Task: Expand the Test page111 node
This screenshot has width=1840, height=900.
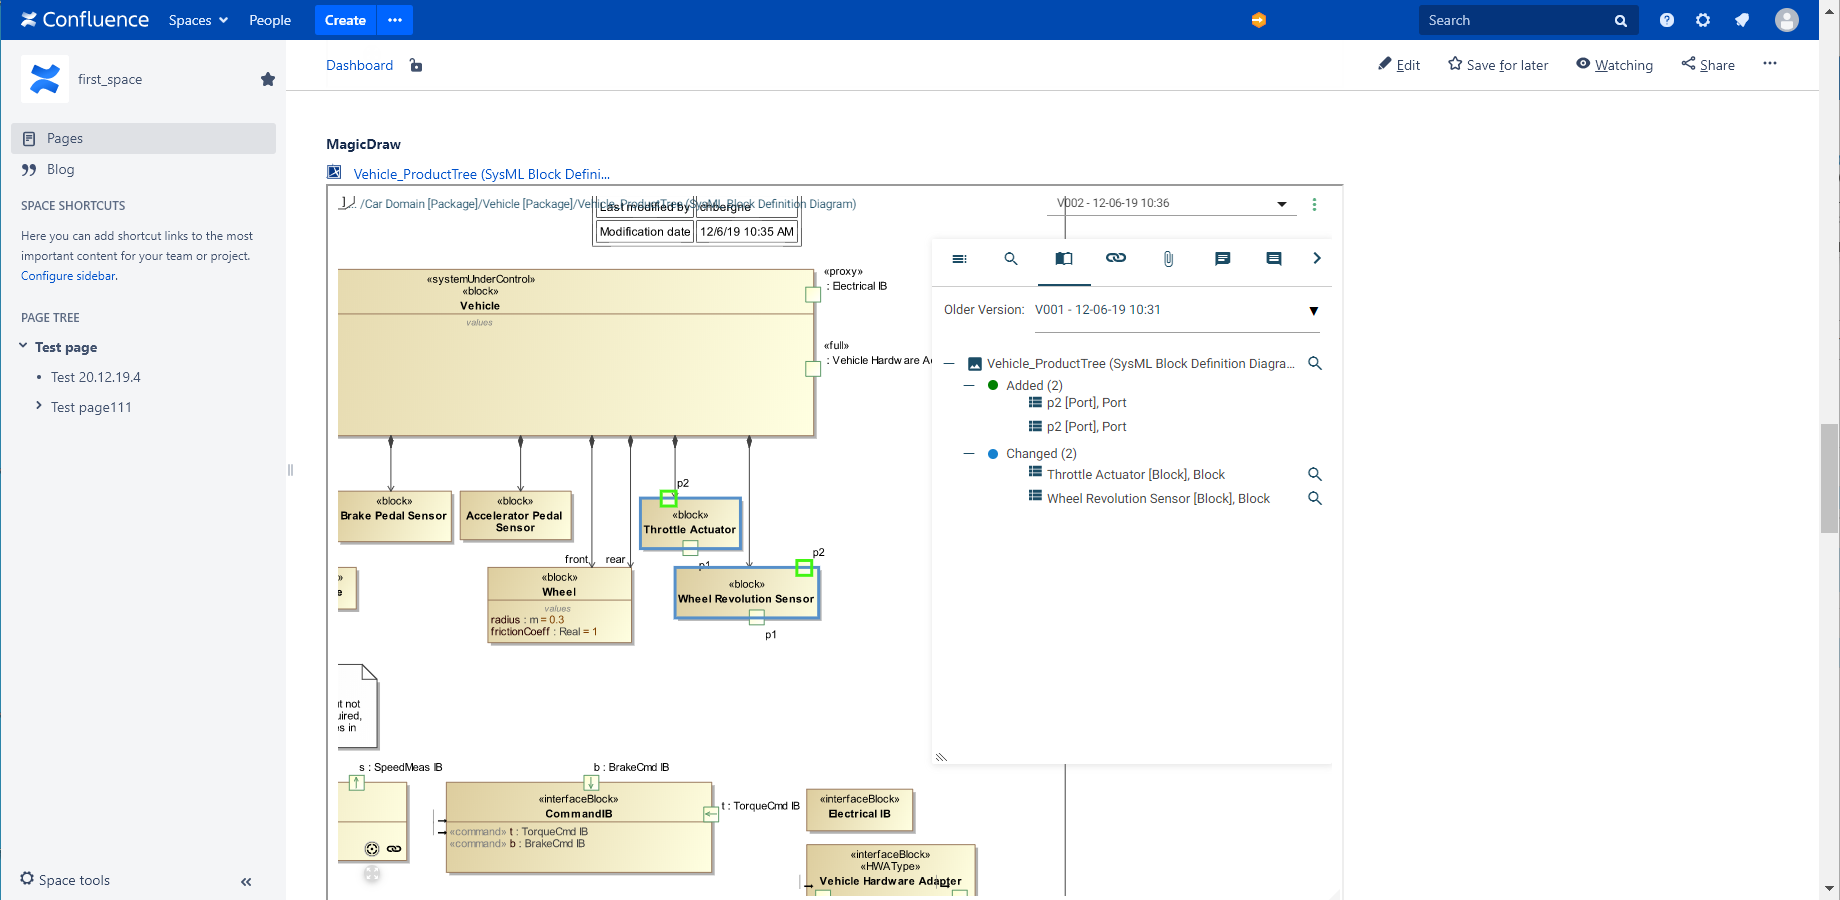Action: [38, 406]
